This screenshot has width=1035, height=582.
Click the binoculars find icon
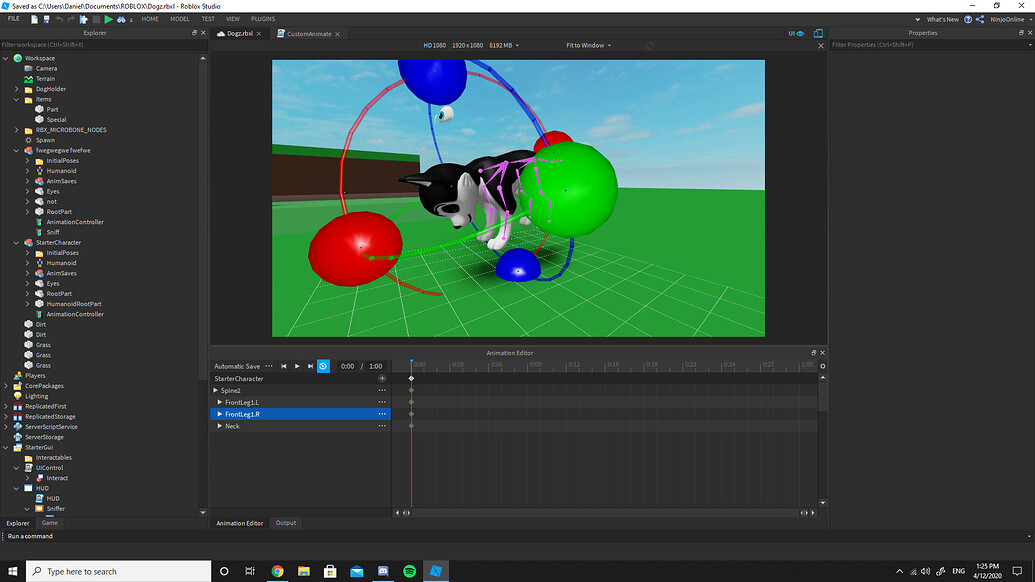(x=121, y=19)
